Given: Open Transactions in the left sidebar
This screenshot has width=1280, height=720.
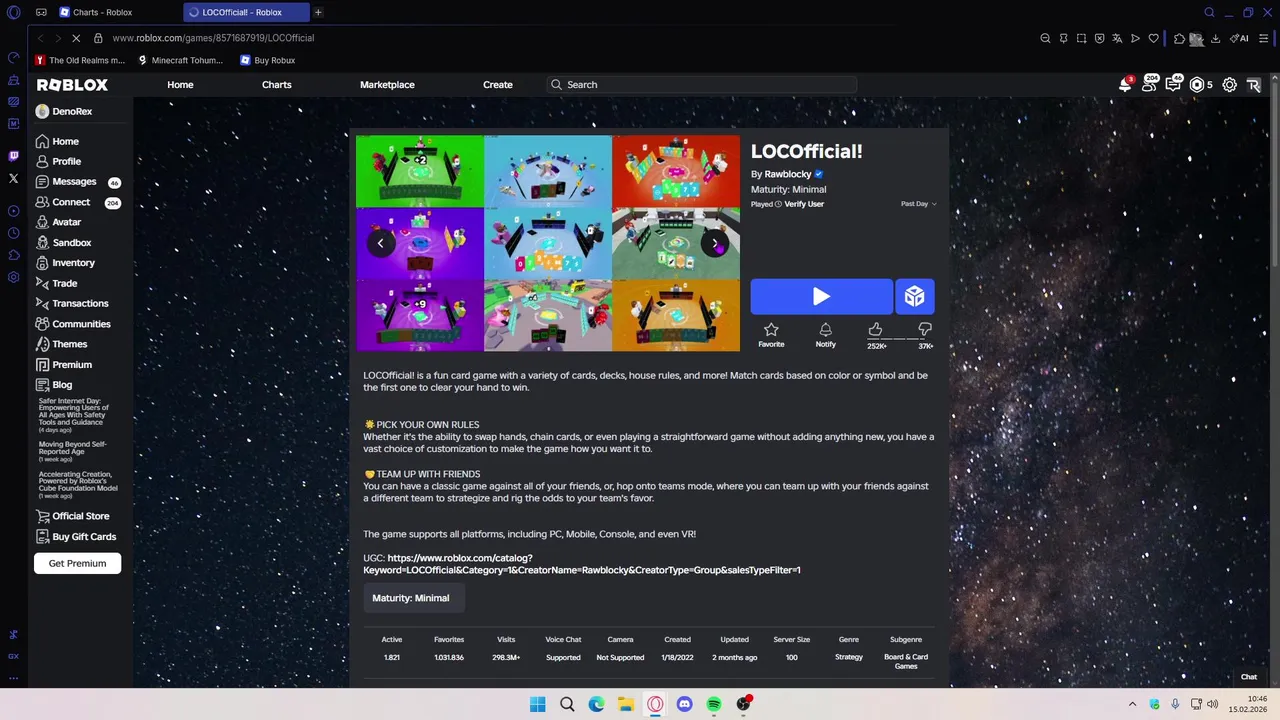Looking at the screenshot, I should click(72, 303).
